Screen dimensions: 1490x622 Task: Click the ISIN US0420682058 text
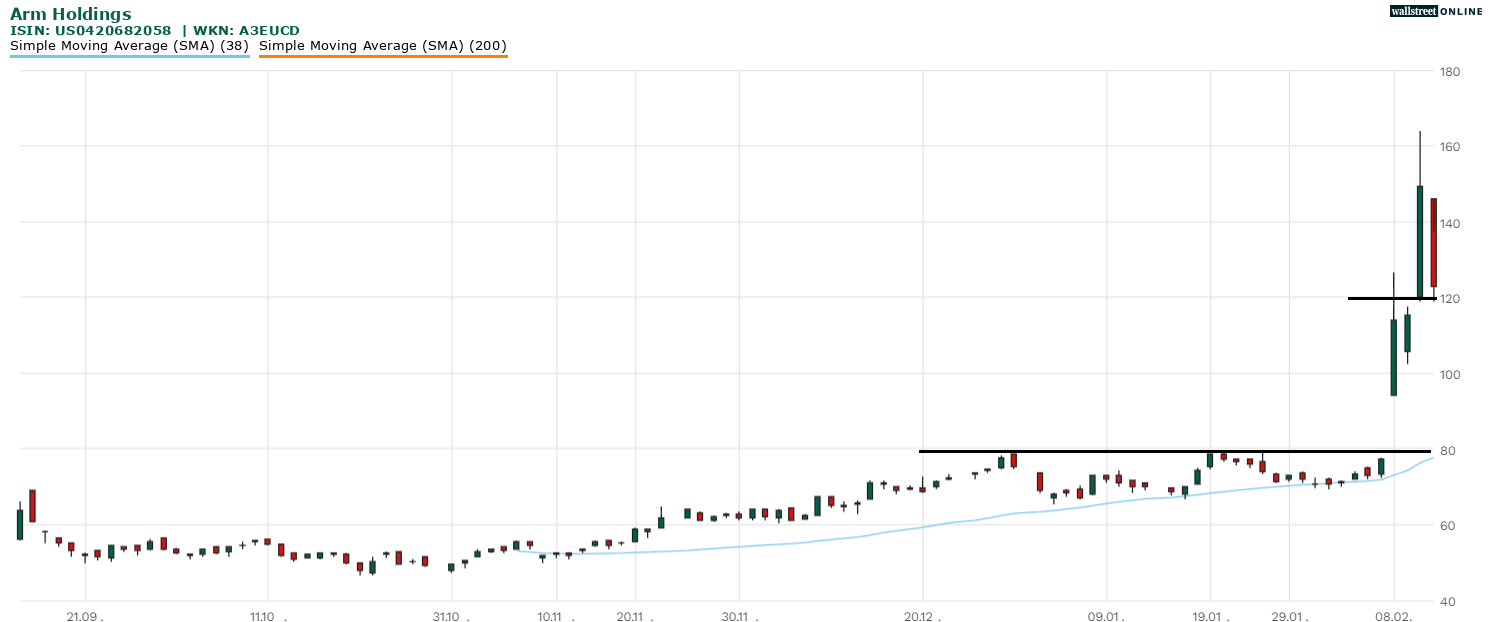pyautogui.click(x=90, y=31)
